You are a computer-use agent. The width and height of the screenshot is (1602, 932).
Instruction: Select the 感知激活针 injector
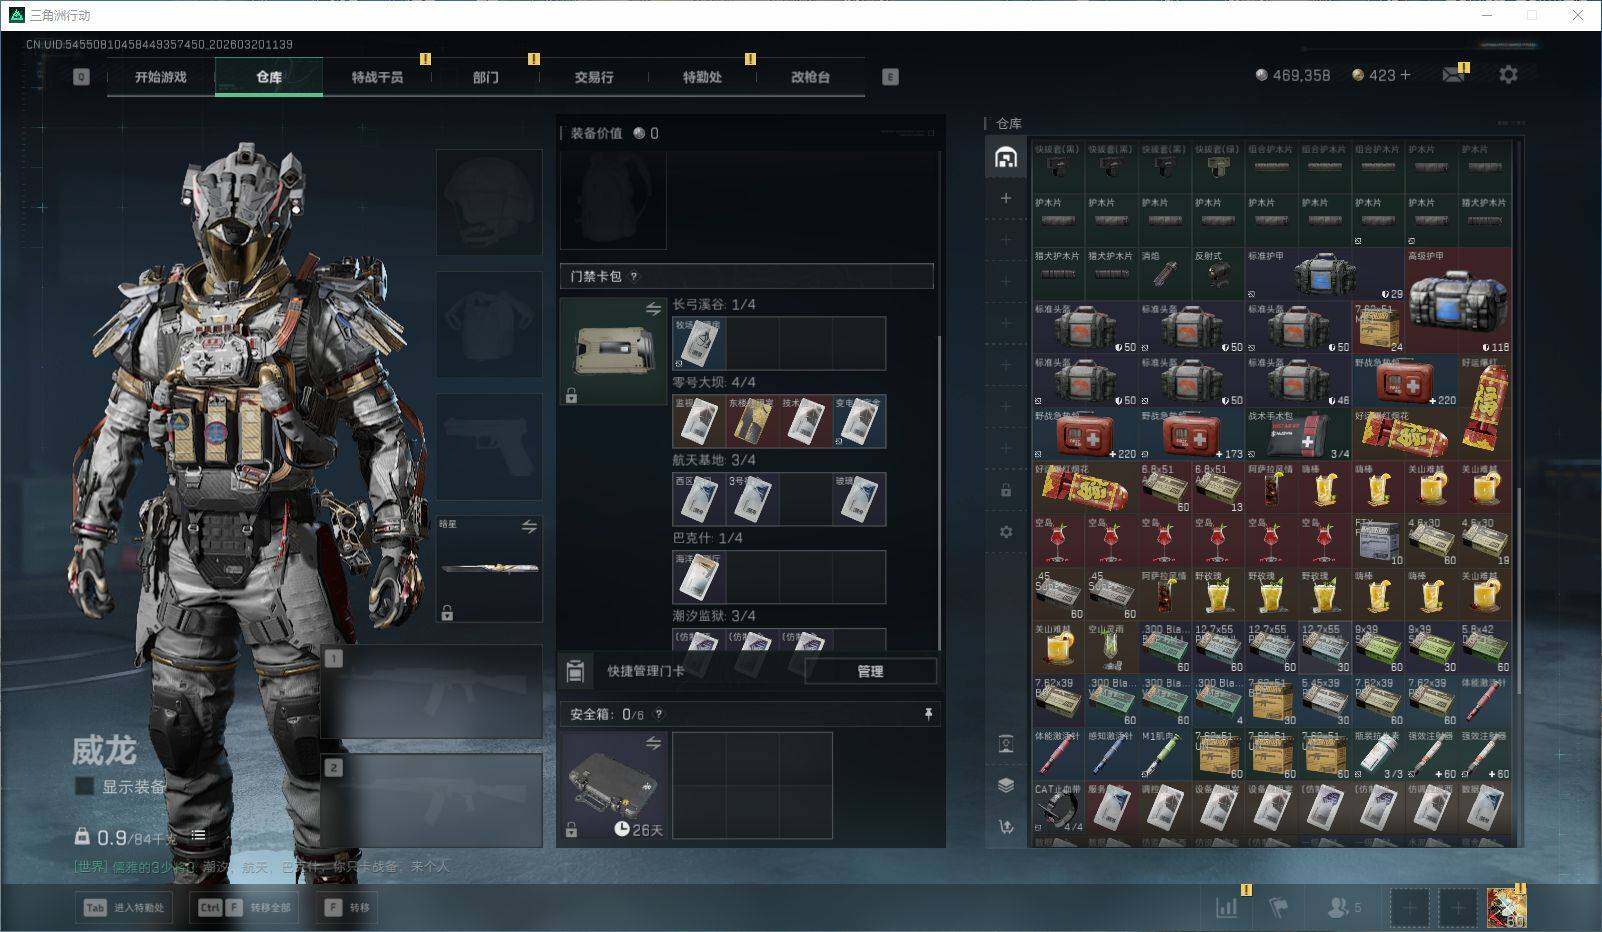coord(1112,755)
